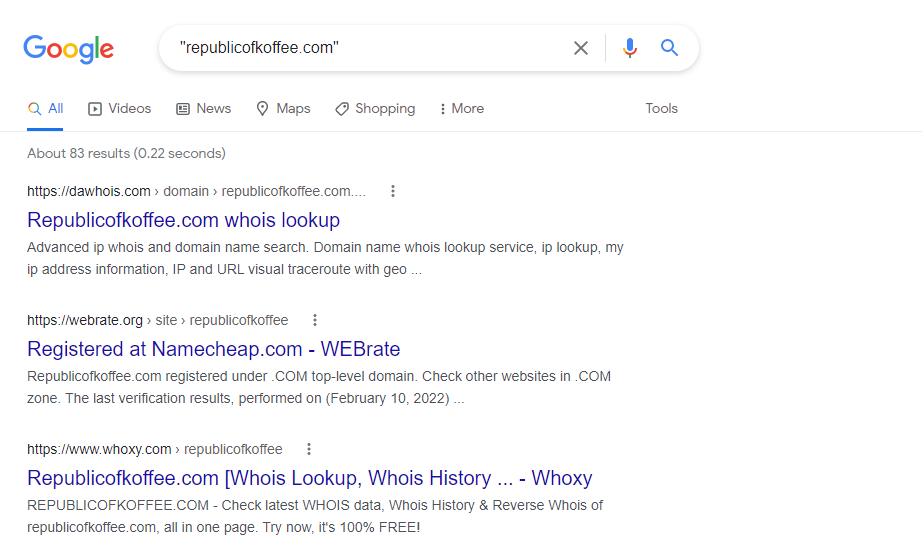Select the All results tab
The width and height of the screenshot is (924, 557).
(46, 108)
